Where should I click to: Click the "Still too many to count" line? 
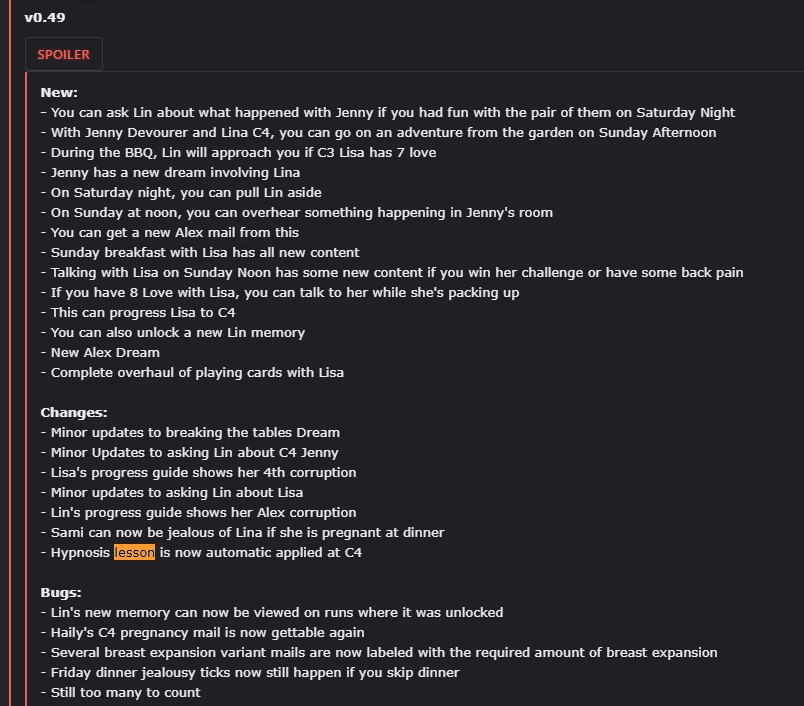coord(125,692)
